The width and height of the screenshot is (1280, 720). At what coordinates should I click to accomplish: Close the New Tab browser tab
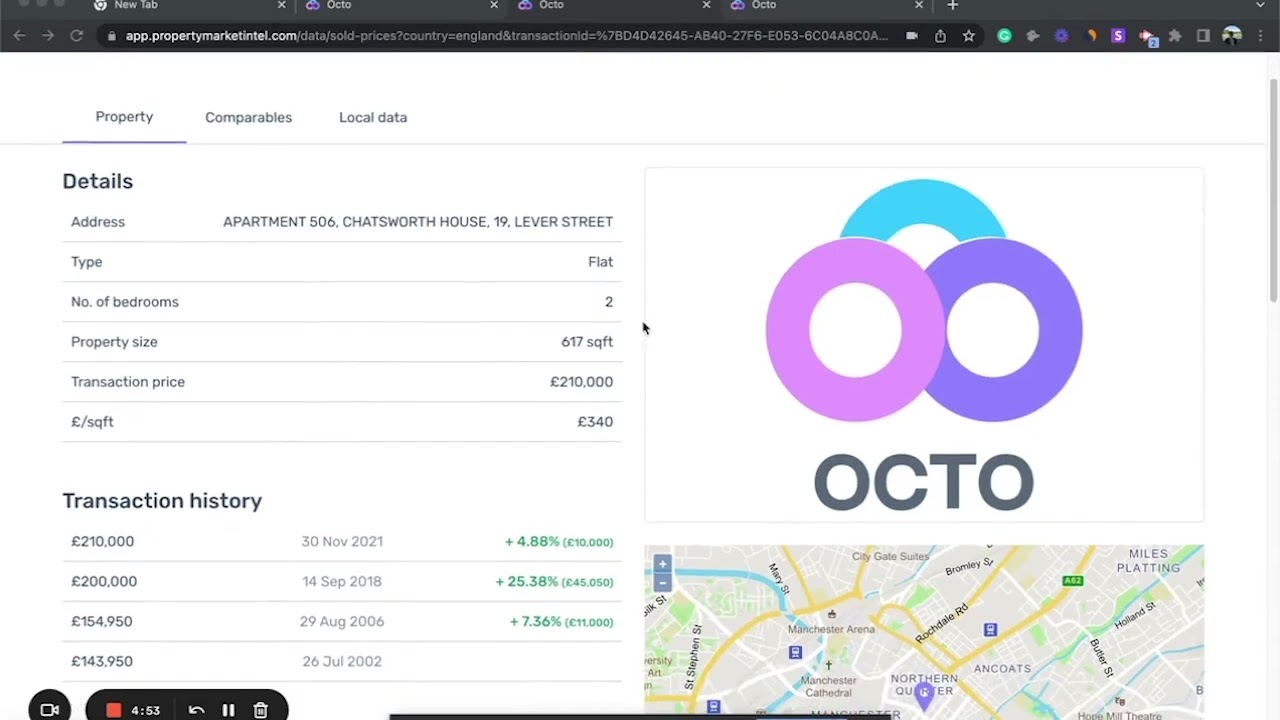pyautogui.click(x=281, y=5)
